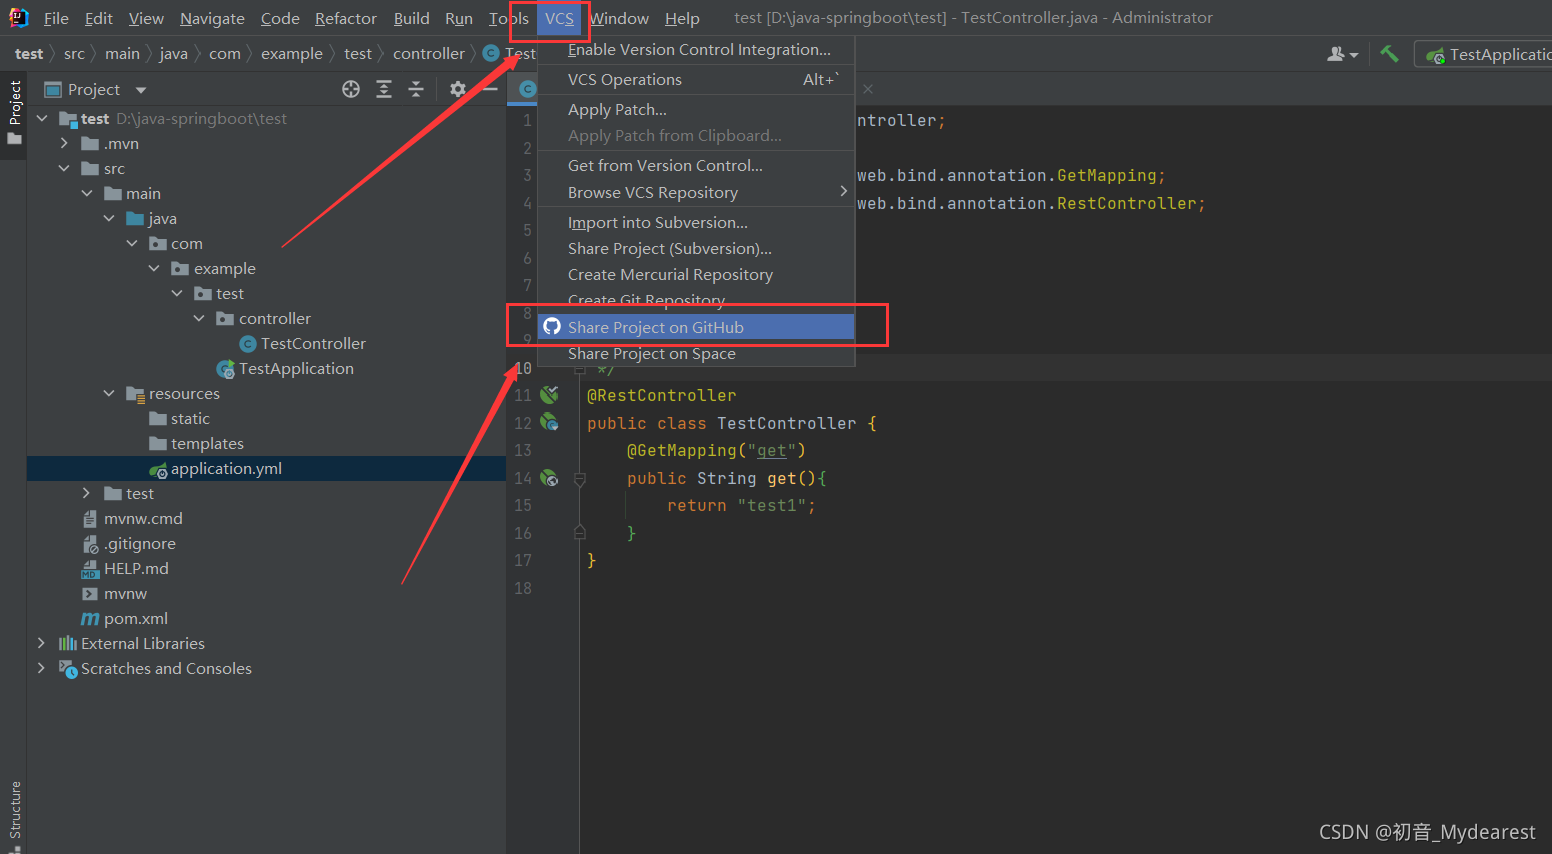Image resolution: width=1552 pixels, height=854 pixels.
Task: Choose Create Mercurial Repository
Action: (x=696, y=274)
